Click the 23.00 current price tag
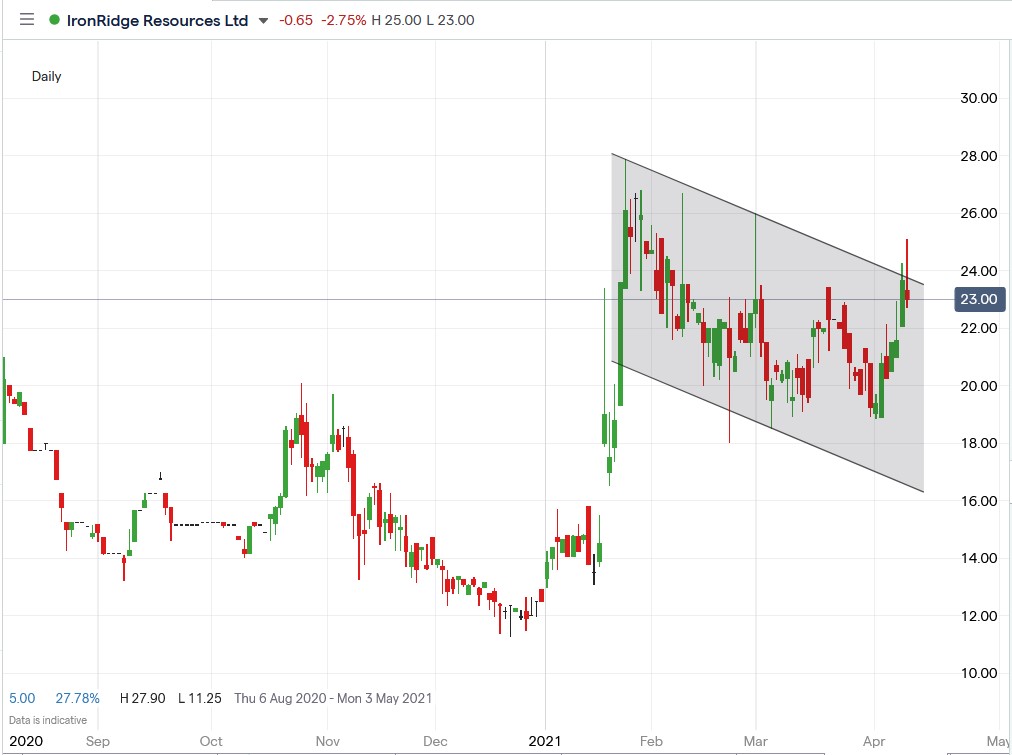 pyautogui.click(x=979, y=299)
